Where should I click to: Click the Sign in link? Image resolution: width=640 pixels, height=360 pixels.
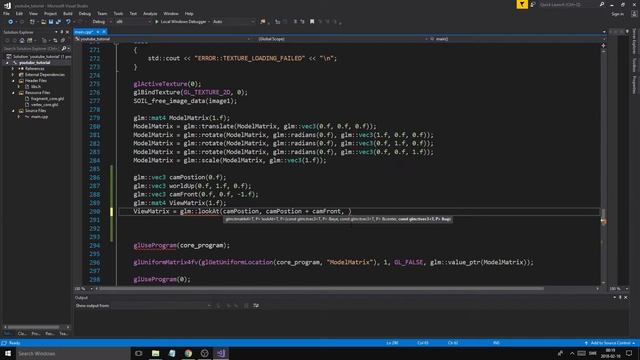pyautogui.click(x=618, y=14)
